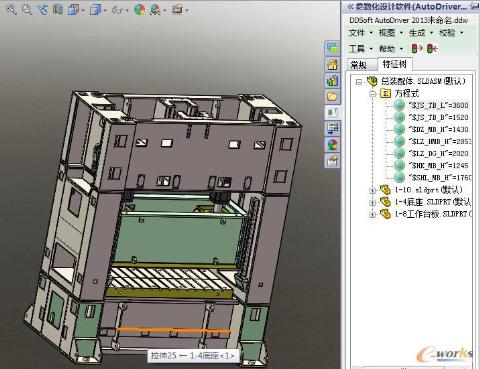Open the Appearances color ball task pane icon
The height and width of the screenshot is (369, 480).
point(332,144)
